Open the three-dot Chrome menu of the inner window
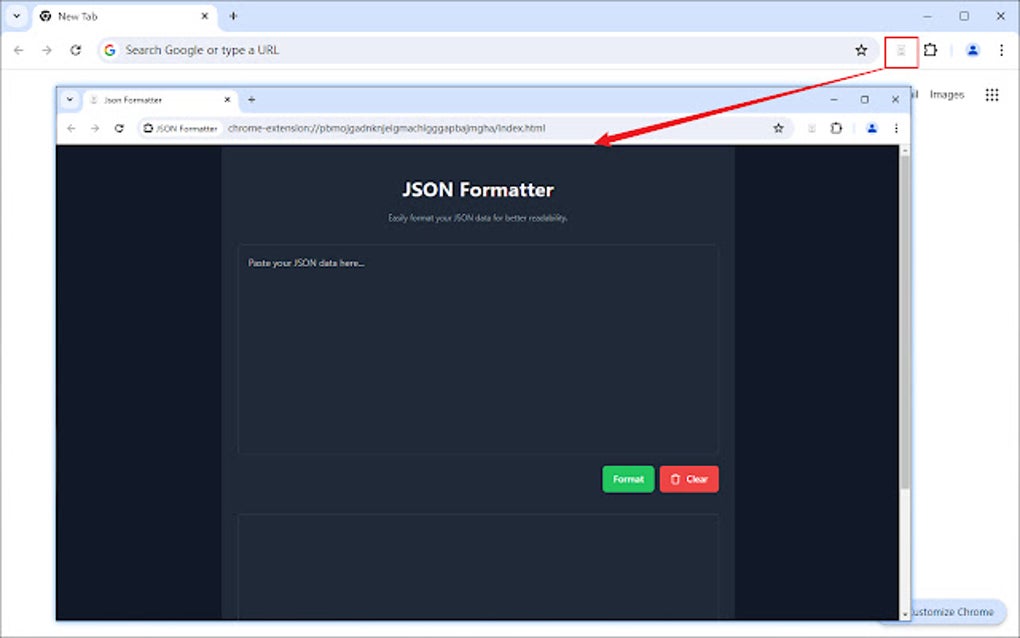Screen dimensions: 1020x638 [896, 128]
